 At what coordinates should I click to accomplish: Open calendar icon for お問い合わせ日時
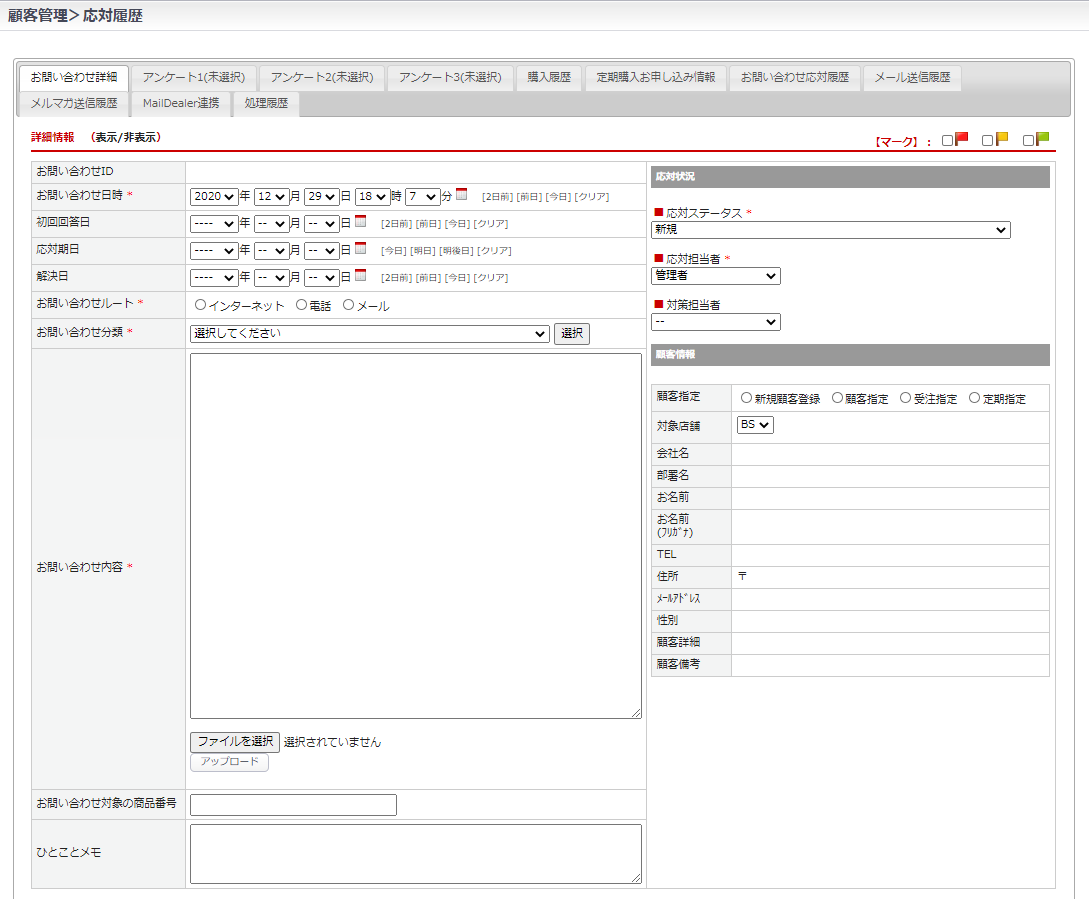point(462,195)
